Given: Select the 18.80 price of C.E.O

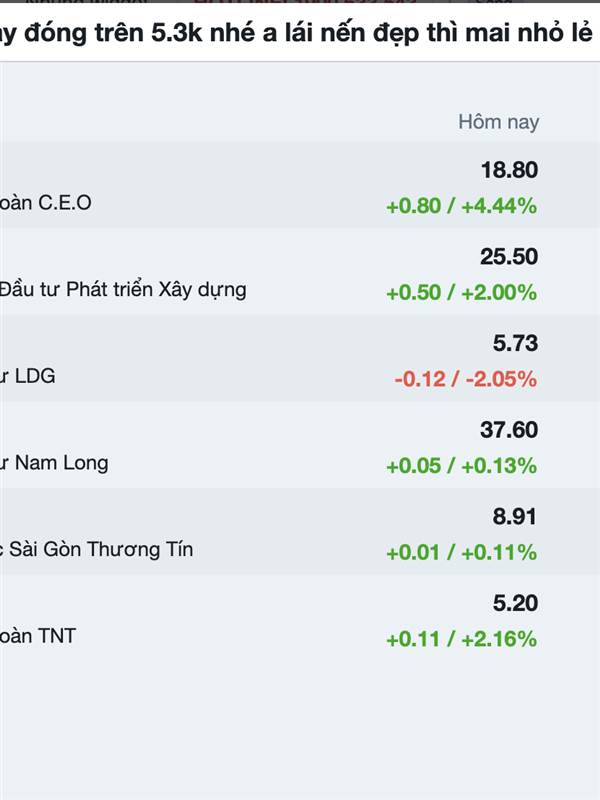Looking at the screenshot, I should (509, 170).
